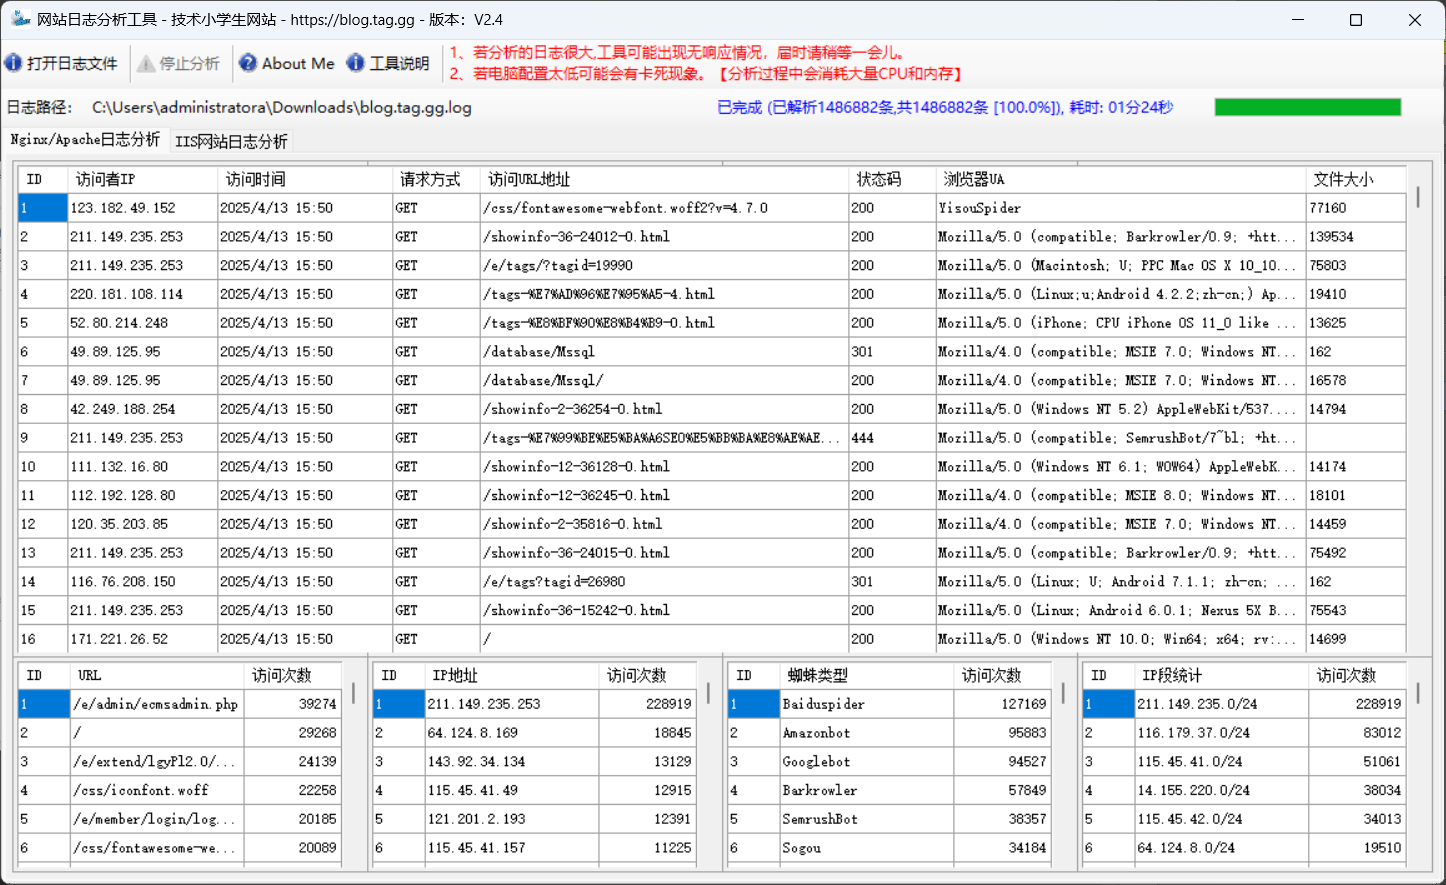Viewport: 1446px width, 885px height.
Task: Select log row with IP 123.182.49.152
Action: pos(123,208)
